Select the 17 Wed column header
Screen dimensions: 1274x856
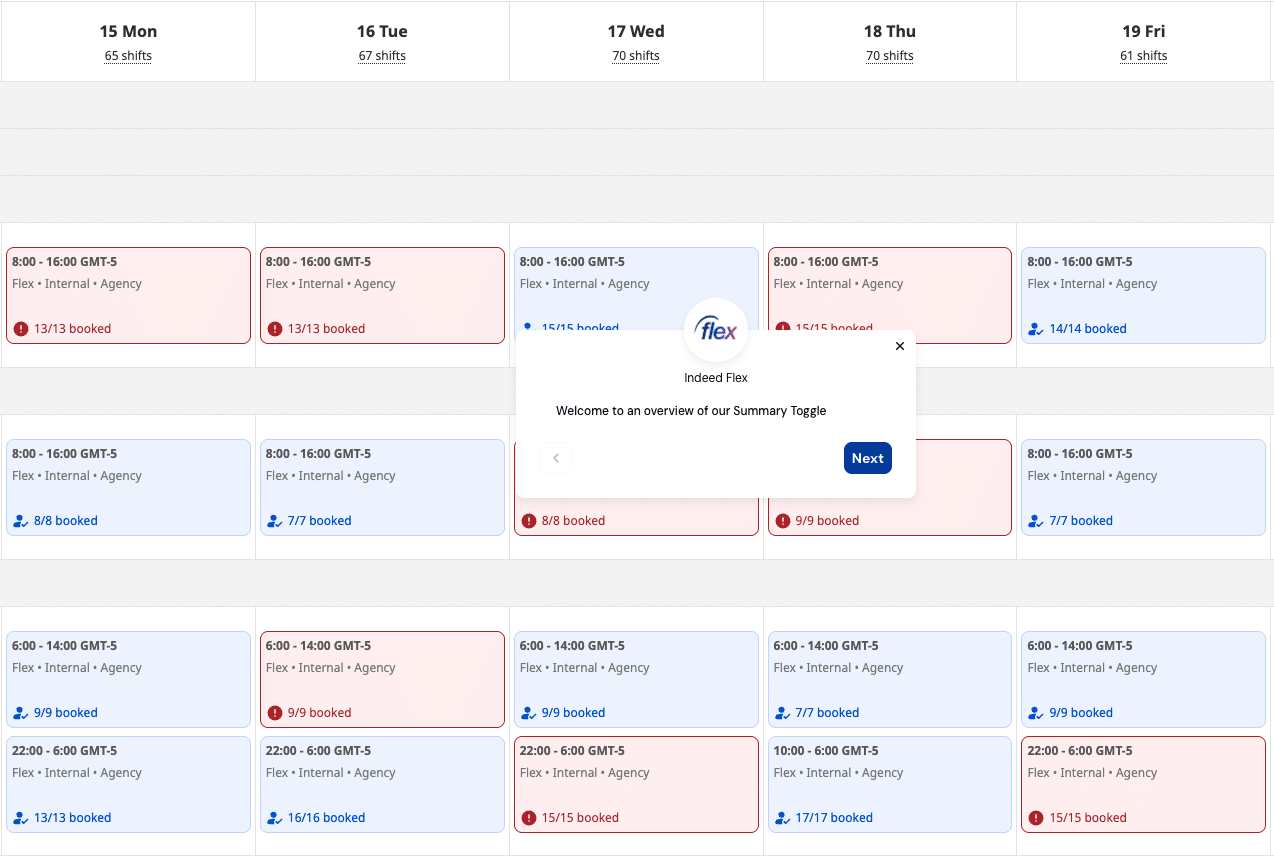point(636,32)
